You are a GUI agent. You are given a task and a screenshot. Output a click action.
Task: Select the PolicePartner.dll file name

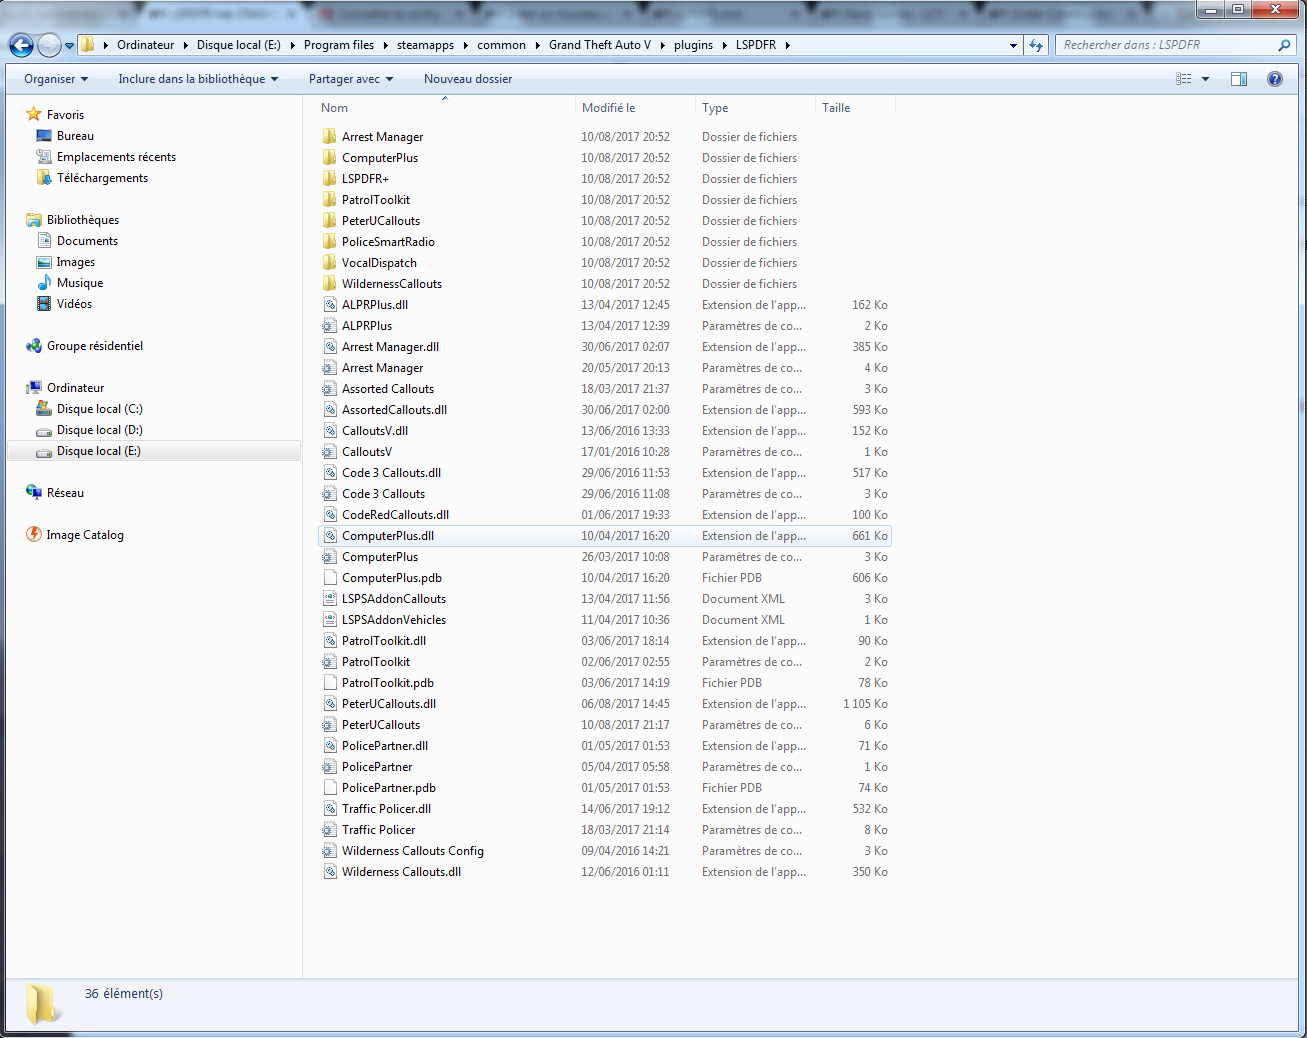385,746
